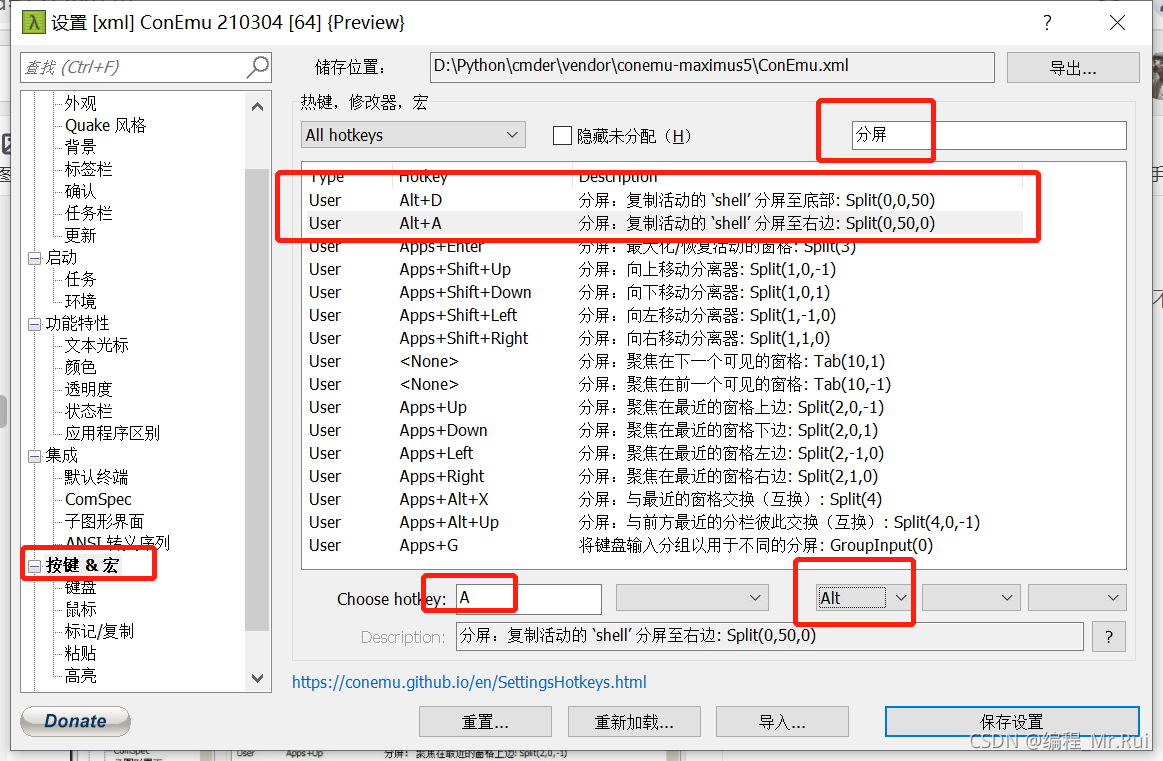Select 鼠标 in the settings tree
The width and height of the screenshot is (1163, 761).
(80, 609)
